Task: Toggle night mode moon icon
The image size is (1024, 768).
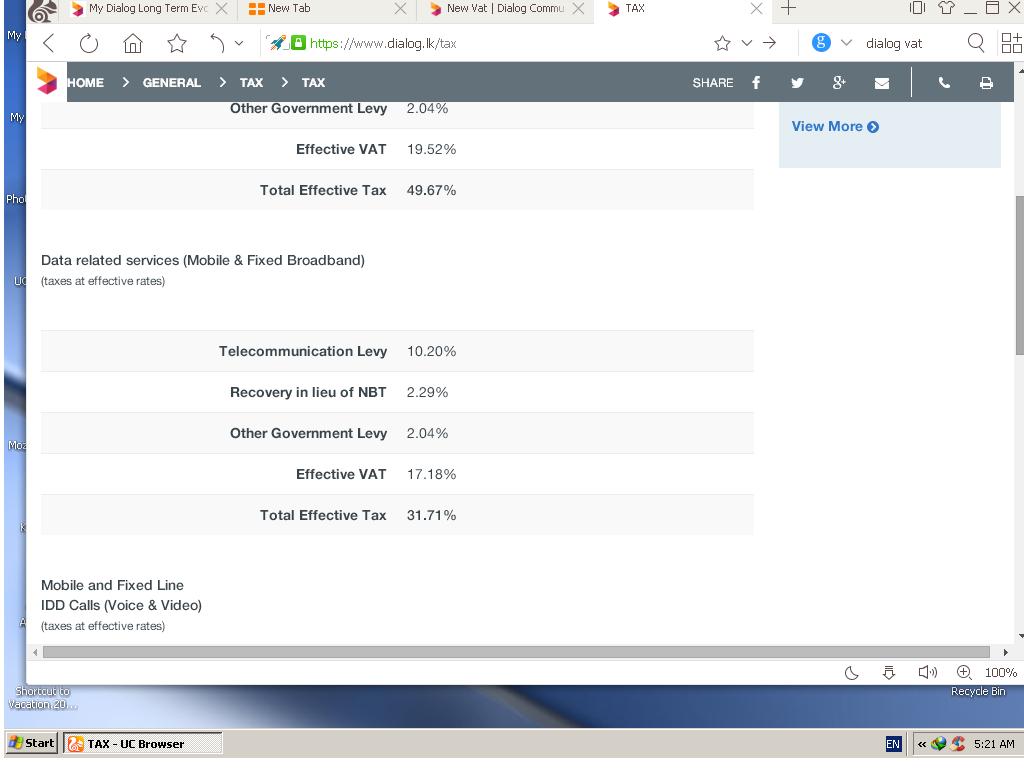Action: [x=852, y=673]
